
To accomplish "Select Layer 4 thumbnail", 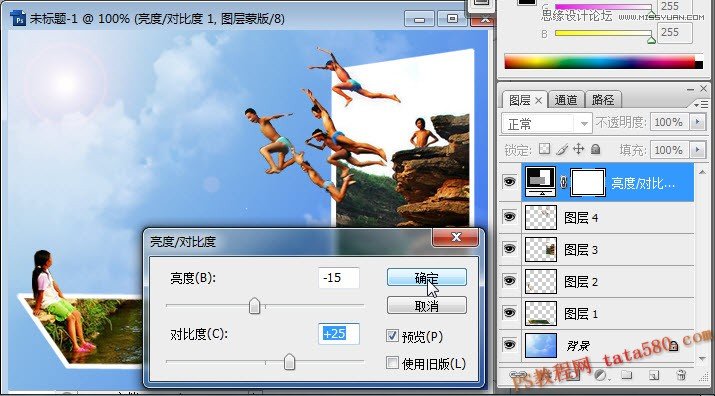I will tap(541, 217).
